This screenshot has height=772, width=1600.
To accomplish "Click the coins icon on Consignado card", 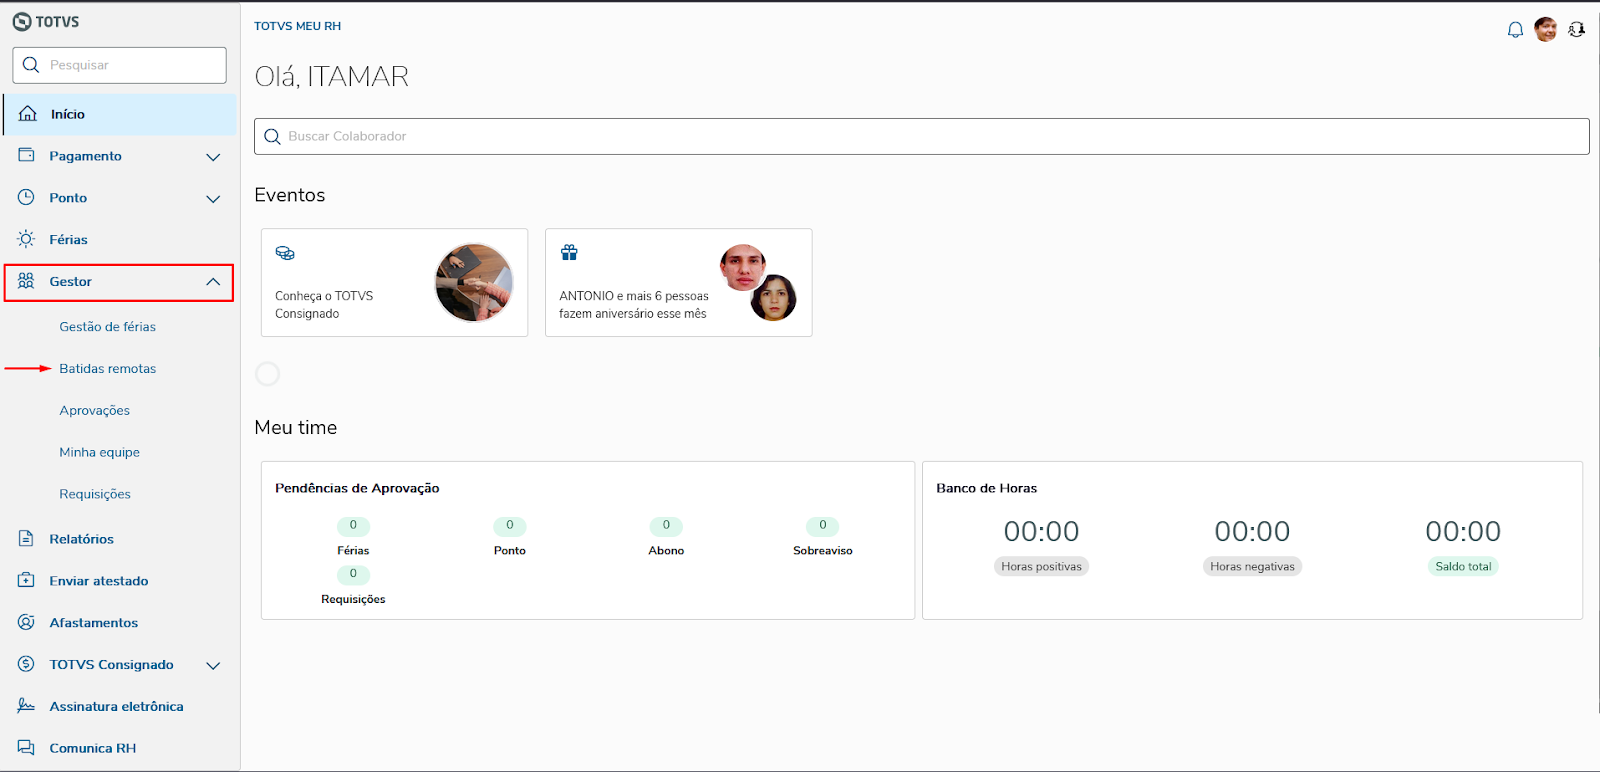I will pyautogui.click(x=285, y=253).
